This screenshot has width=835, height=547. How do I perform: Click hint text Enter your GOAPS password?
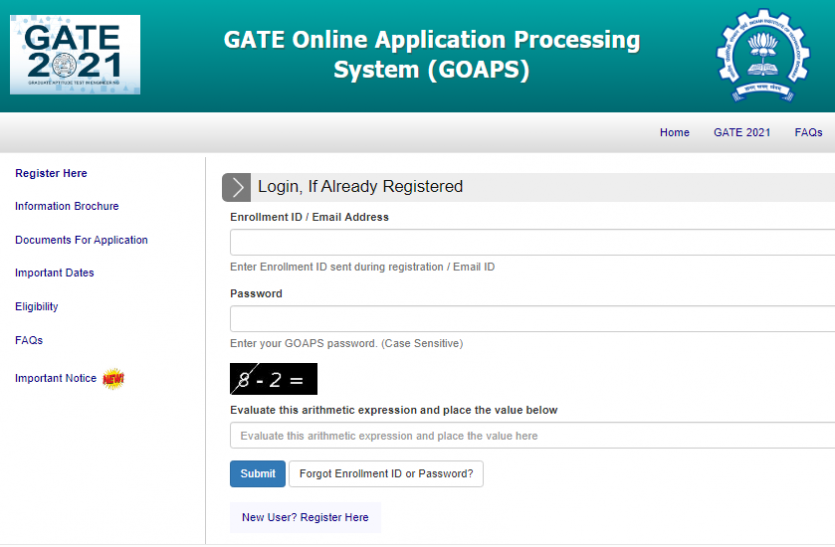[x=347, y=344]
